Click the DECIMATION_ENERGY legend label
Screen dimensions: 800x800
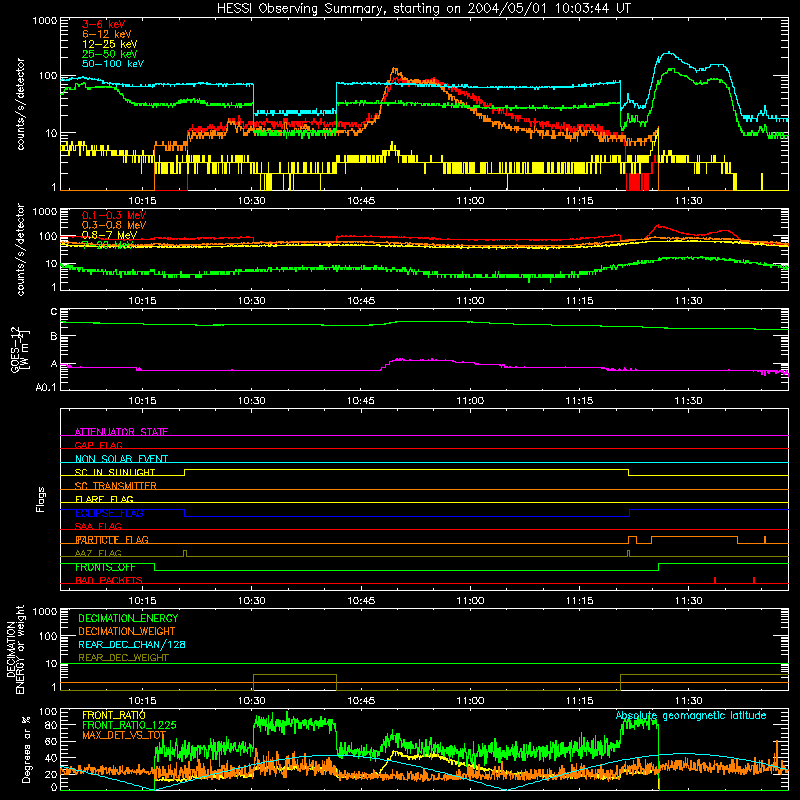(128, 618)
